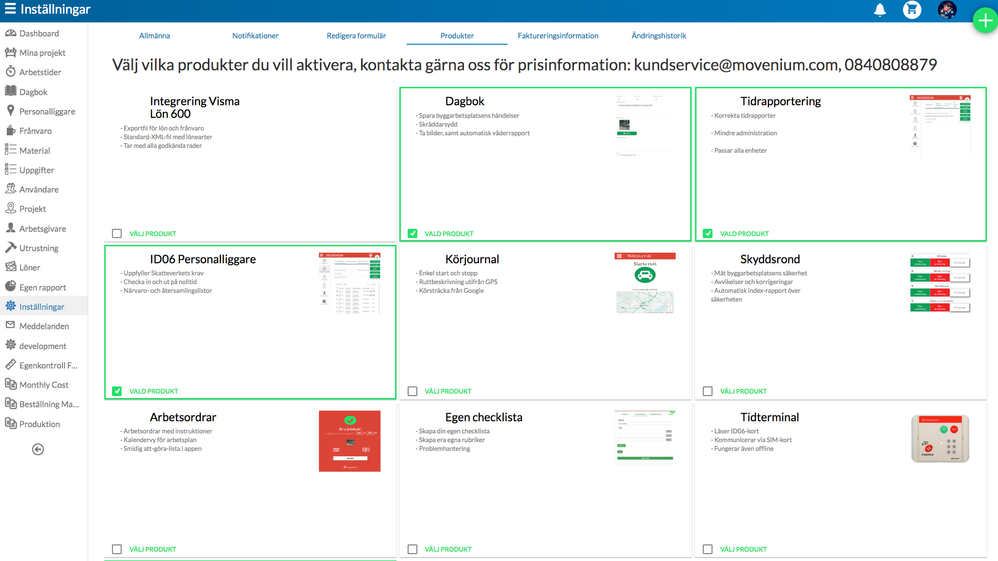Switch to the Allmänna tab

point(155,36)
